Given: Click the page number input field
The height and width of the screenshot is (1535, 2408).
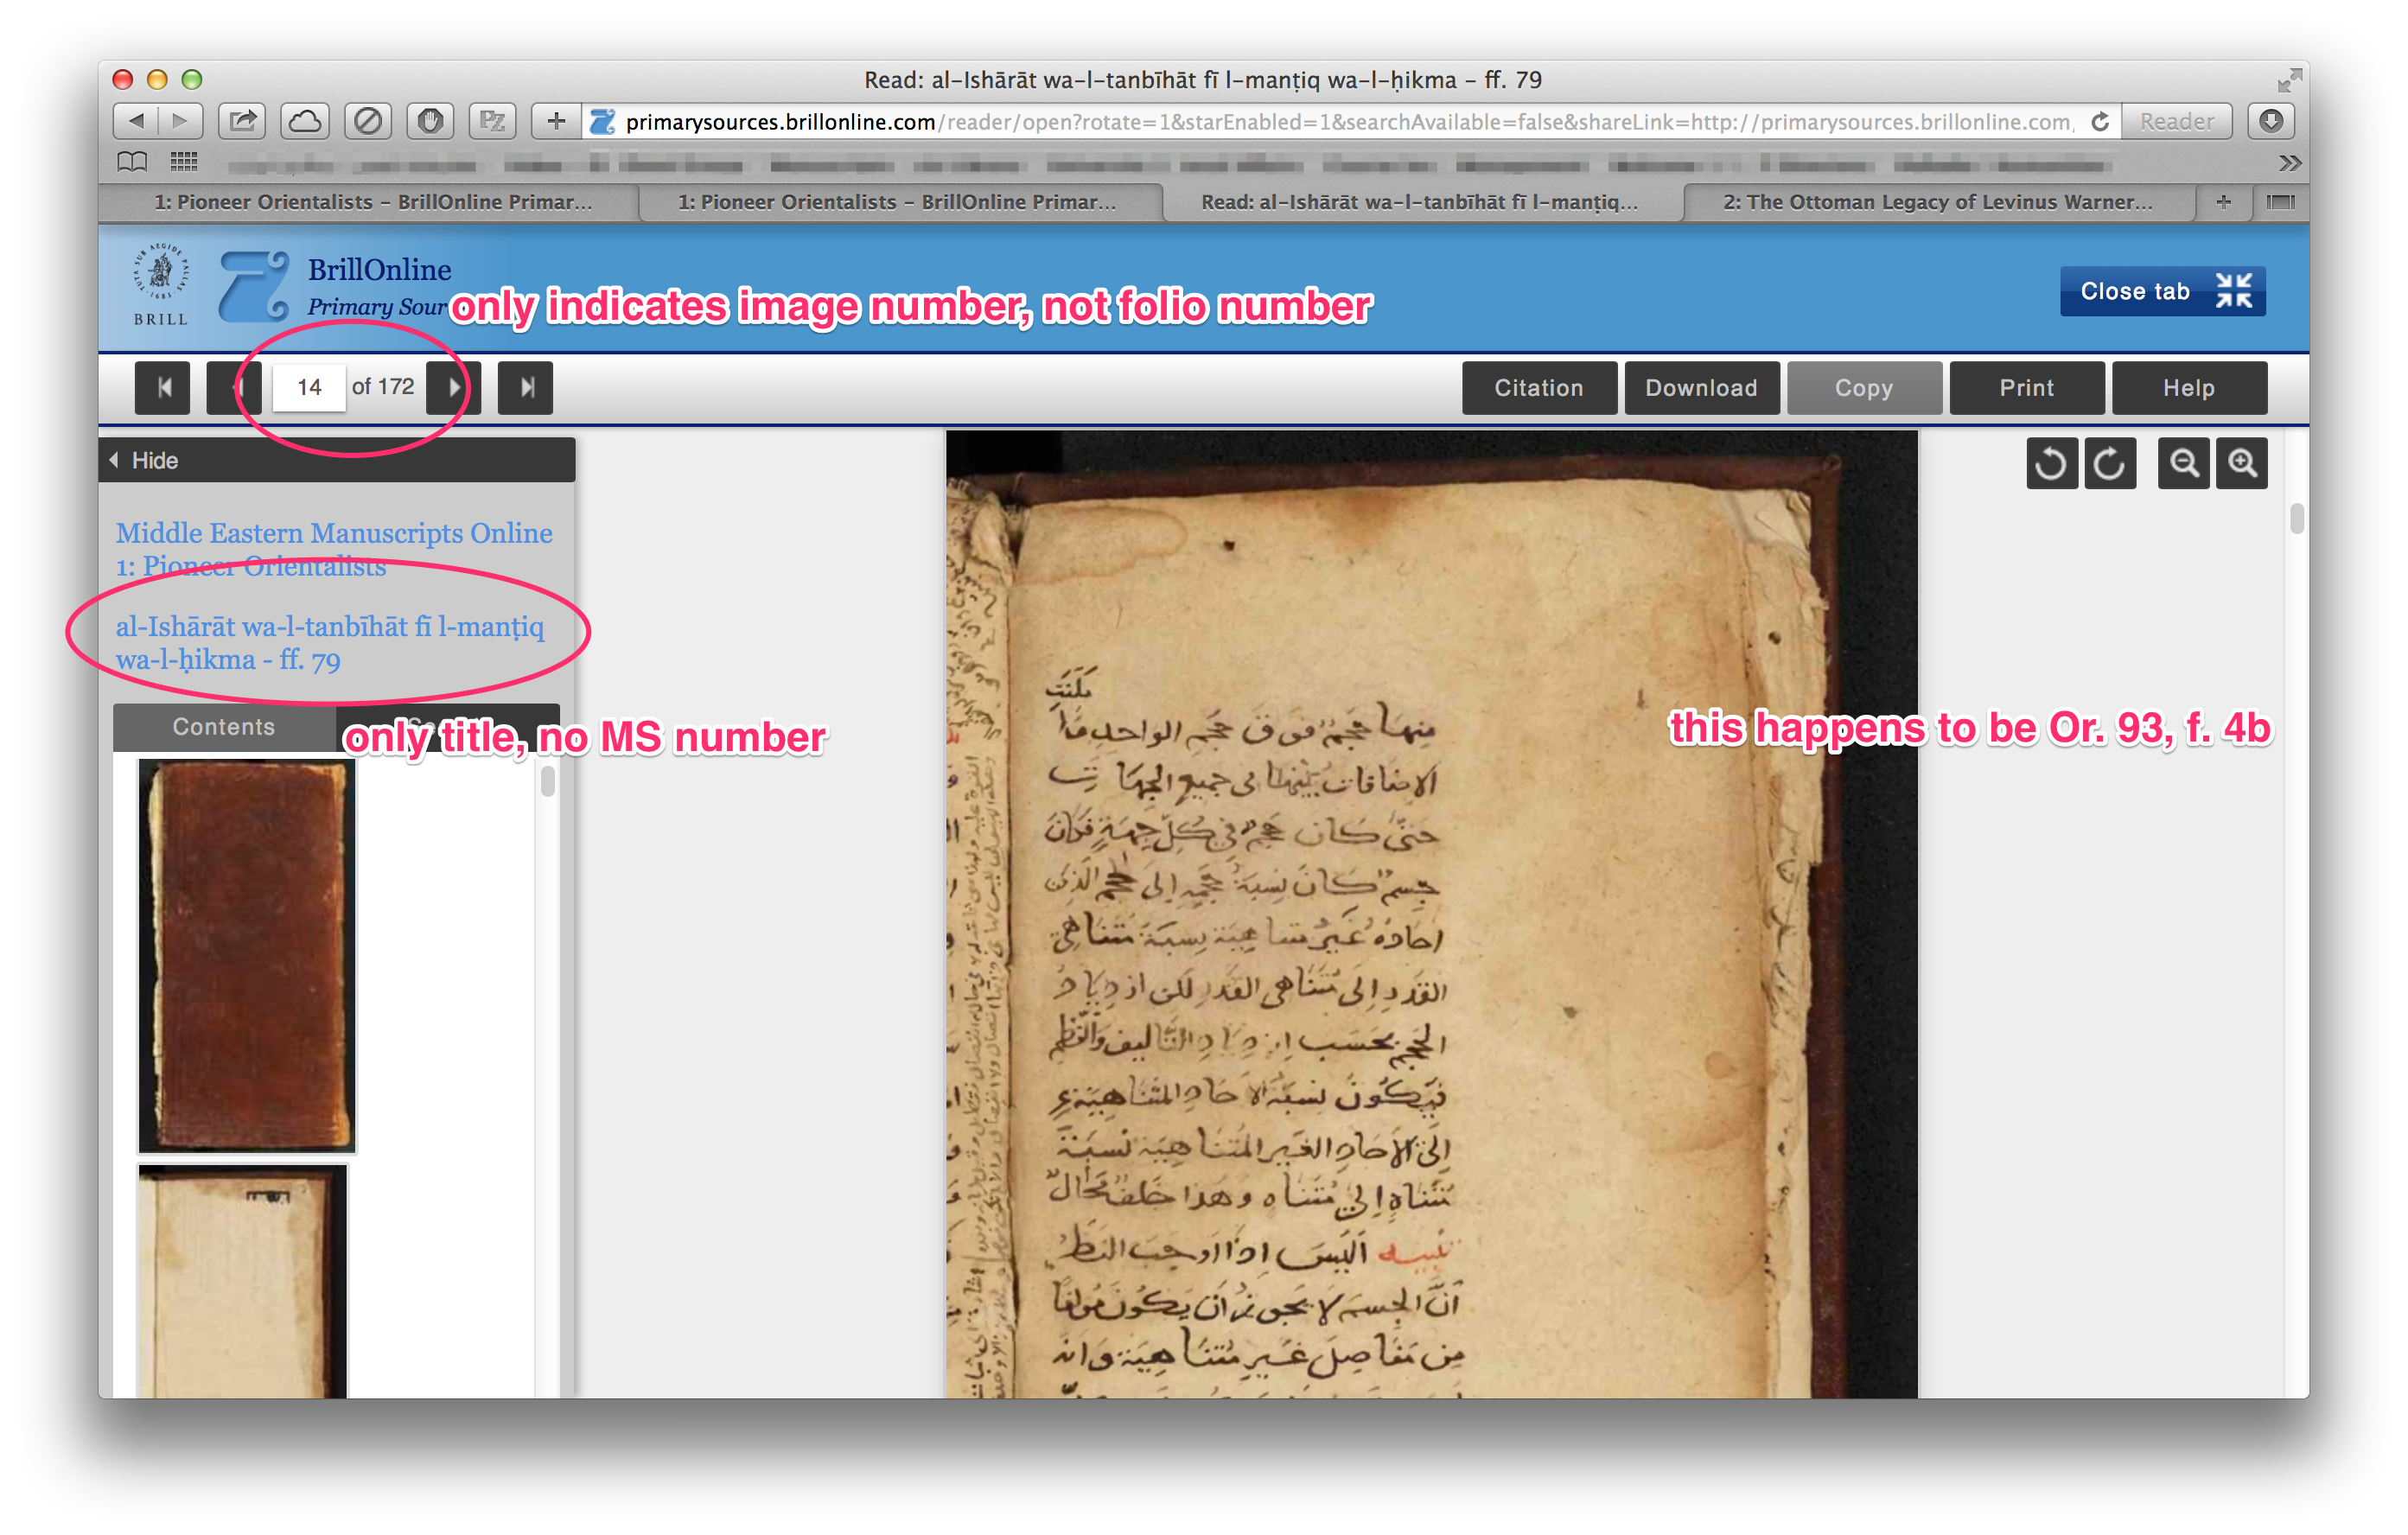Looking at the screenshot, I should click(309, 387).
